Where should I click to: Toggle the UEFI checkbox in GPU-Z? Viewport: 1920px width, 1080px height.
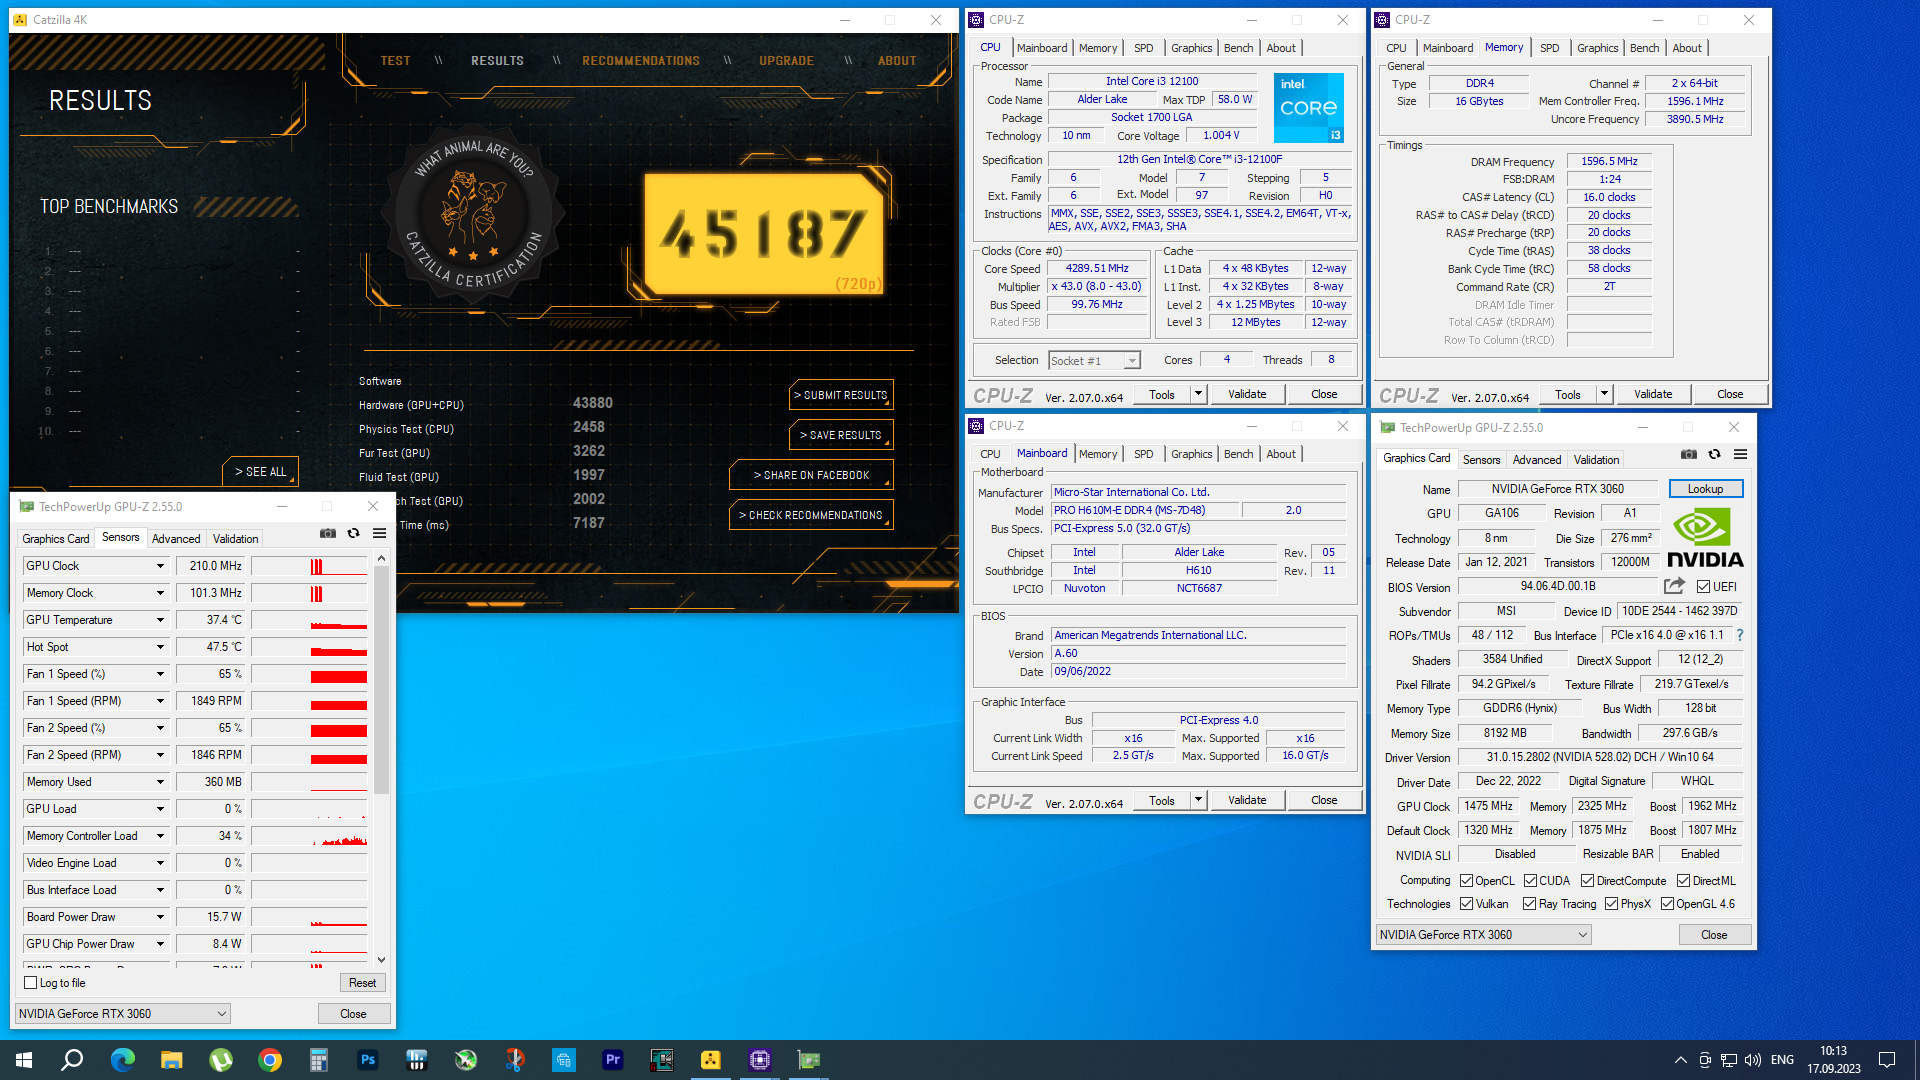pos(1703,587)
